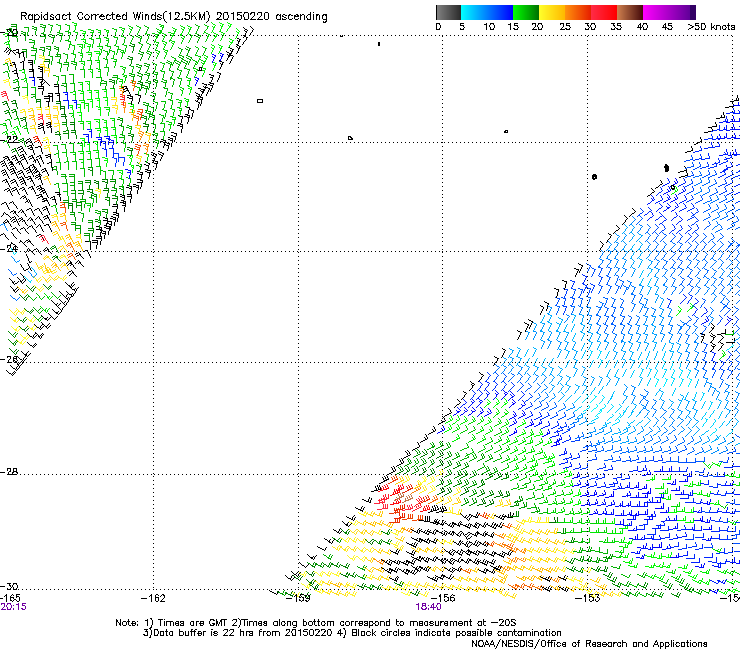This screenshot has width=740, height=650.
Task: Click the '-30' latitude axis label
Action: point(9,586)
